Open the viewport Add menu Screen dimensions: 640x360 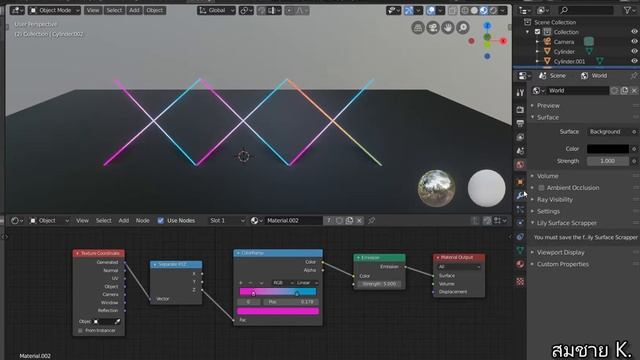pyautogui.click(x=134, y=10)
